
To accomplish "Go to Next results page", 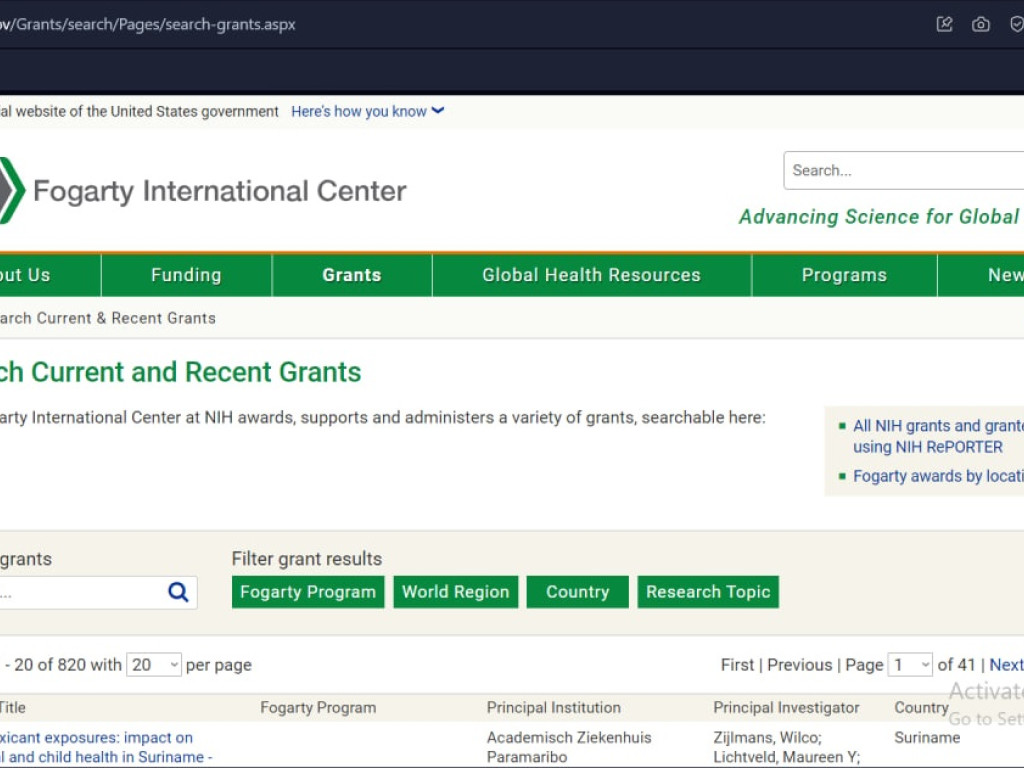I will (1006, 665).
